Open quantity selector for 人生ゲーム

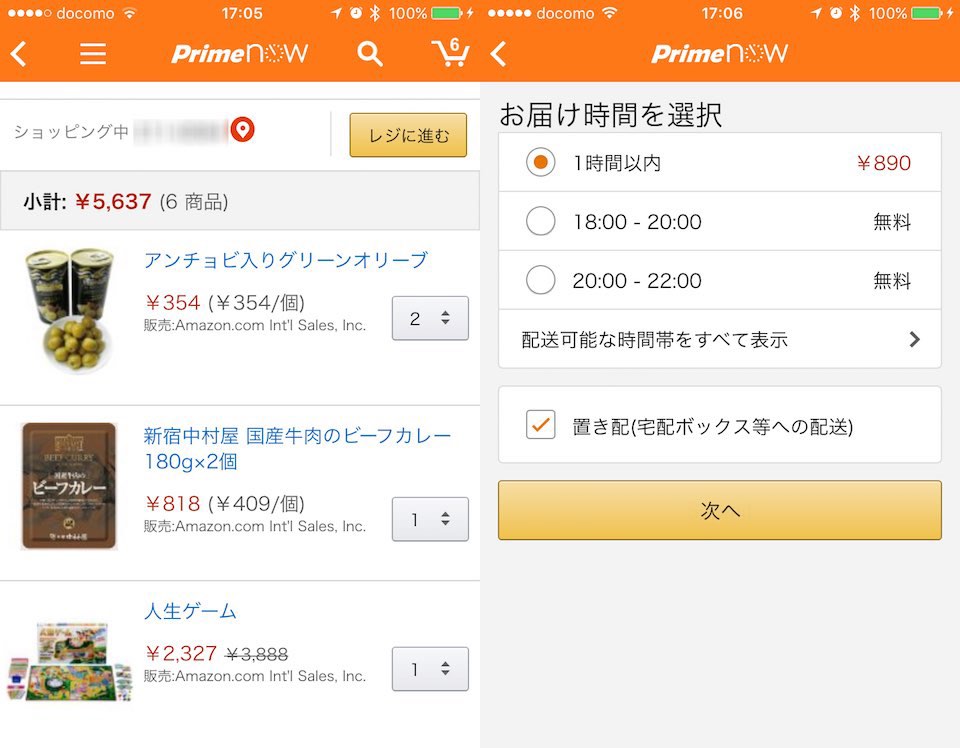tap(430, 669)
